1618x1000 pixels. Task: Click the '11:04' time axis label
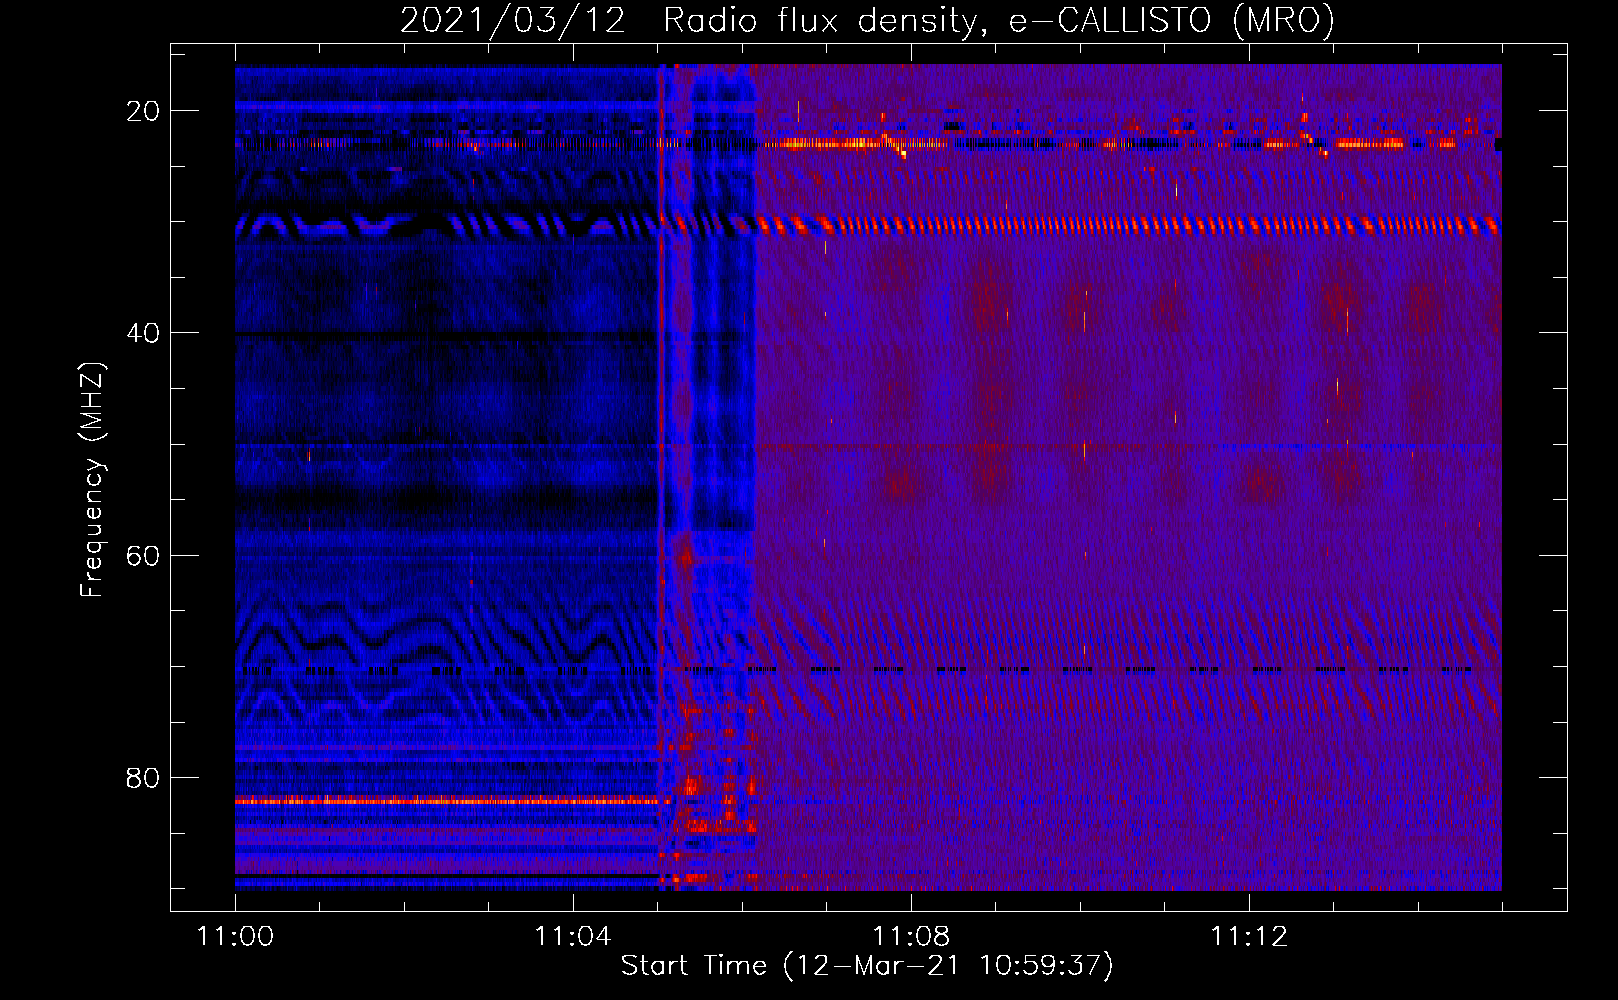[573, 937]
